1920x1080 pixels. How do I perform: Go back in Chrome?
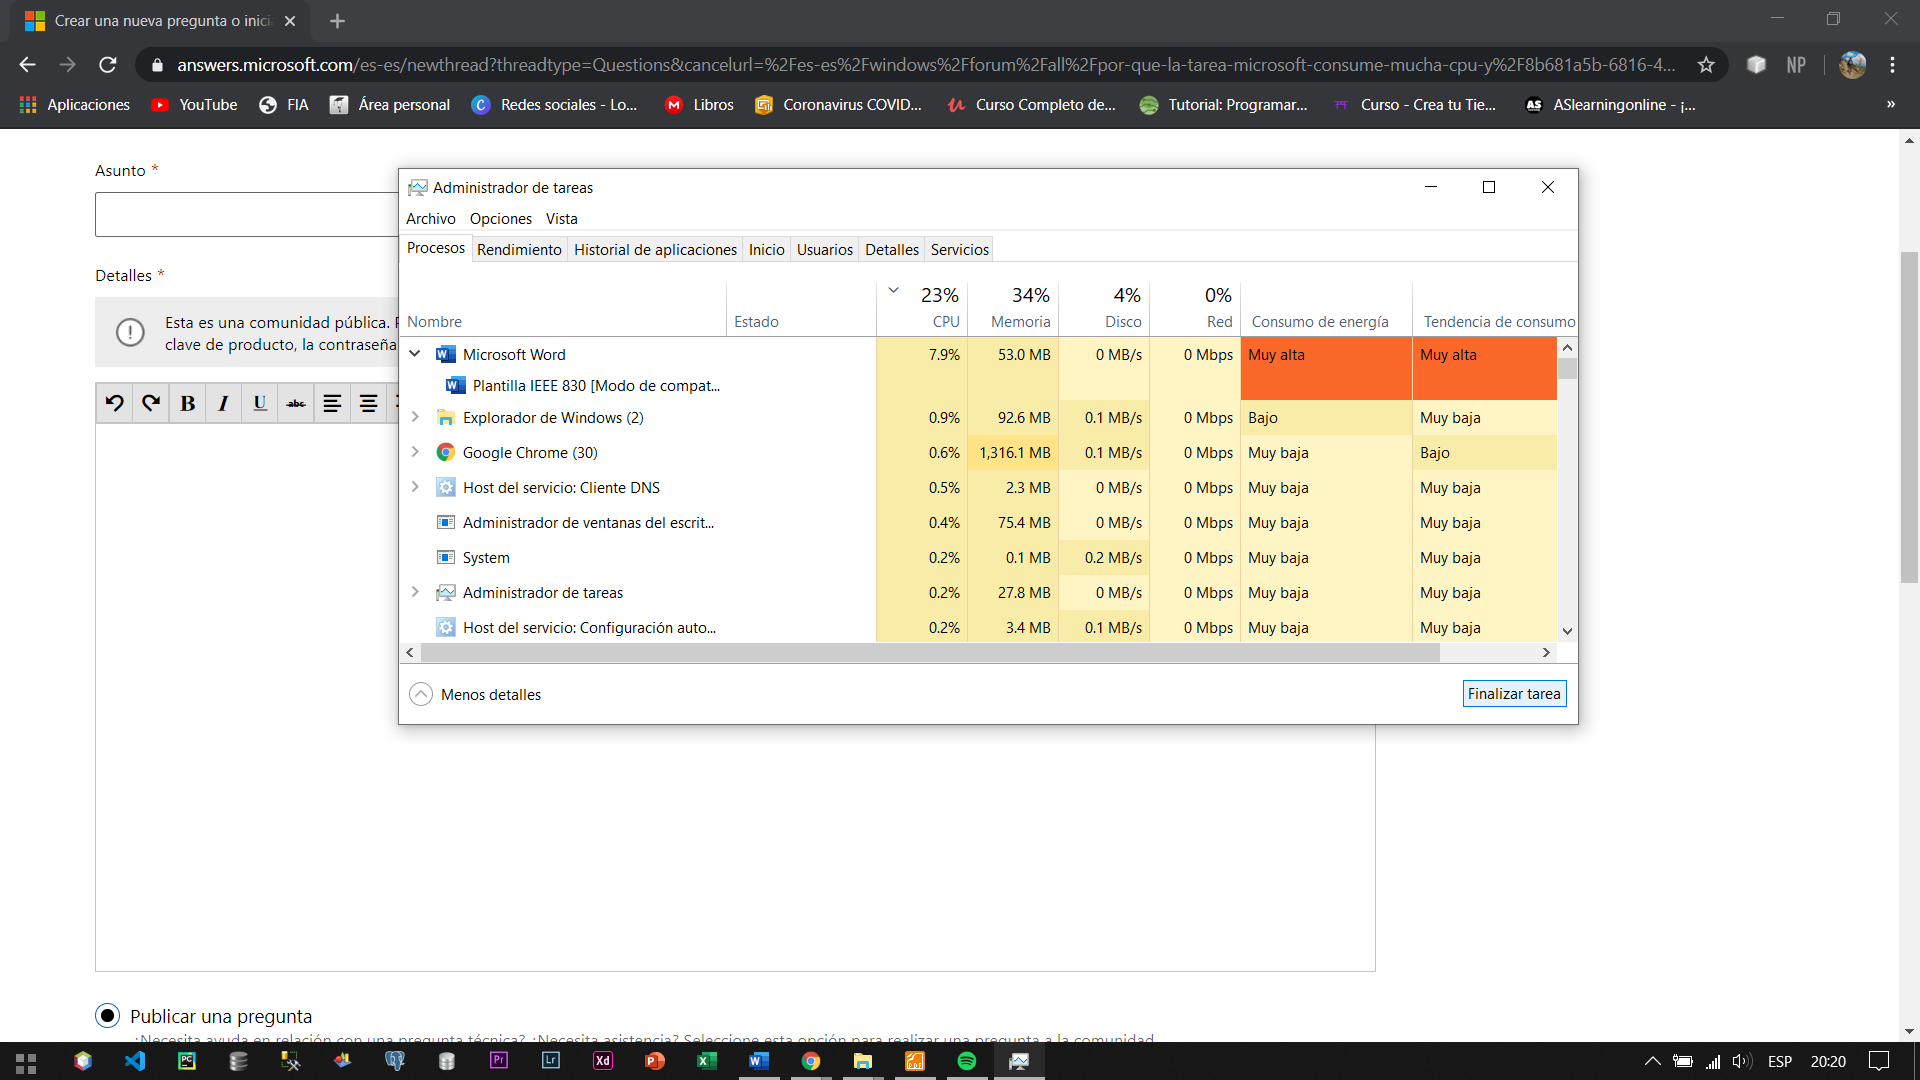[x=27, y=65]
